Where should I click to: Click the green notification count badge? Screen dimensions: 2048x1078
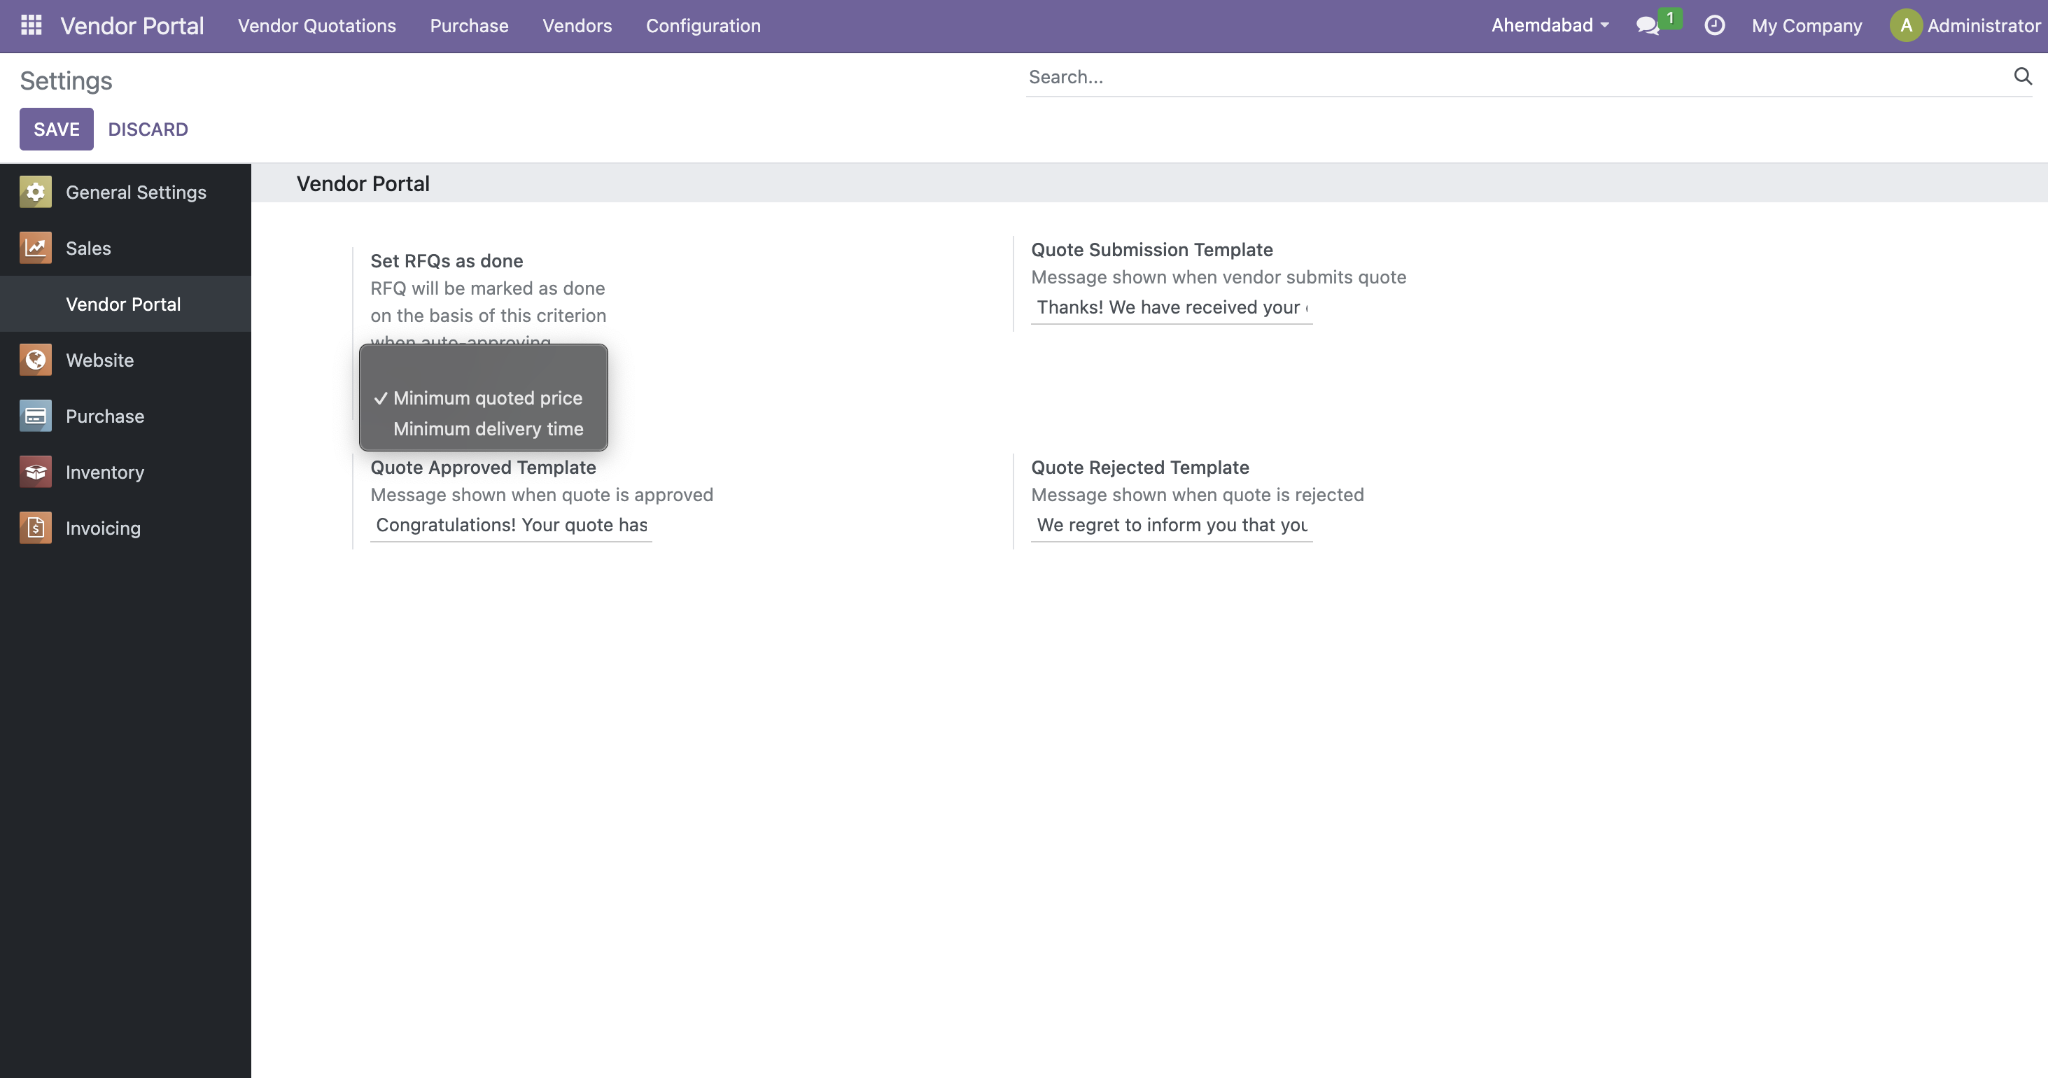[x=1670, y=18]
